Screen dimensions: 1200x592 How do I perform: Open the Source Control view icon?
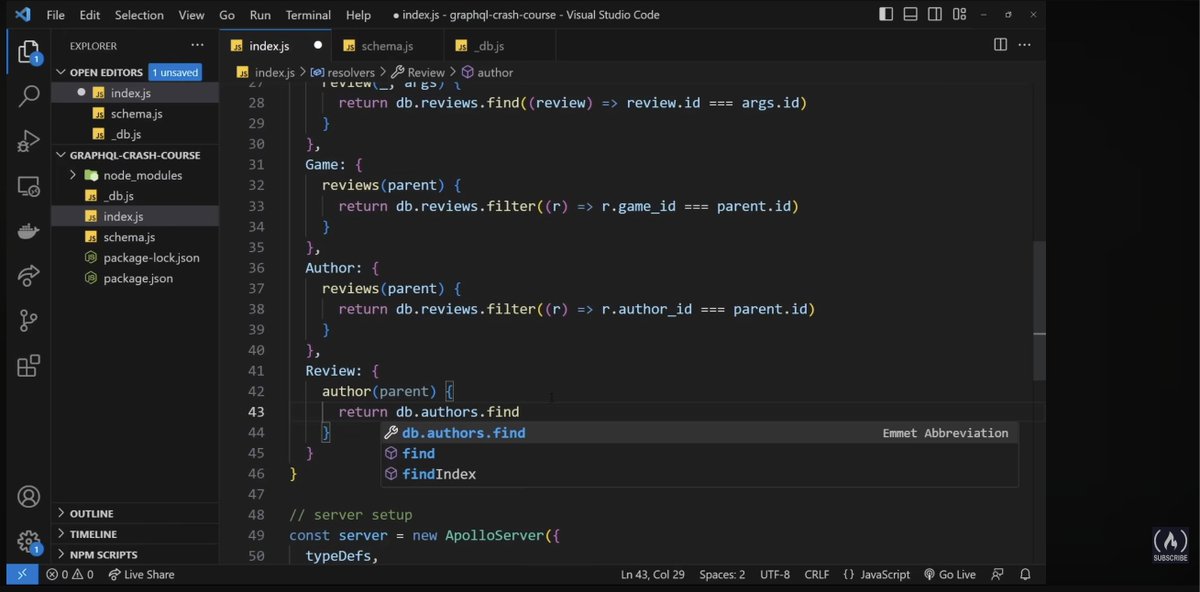(x=29, y=321)
